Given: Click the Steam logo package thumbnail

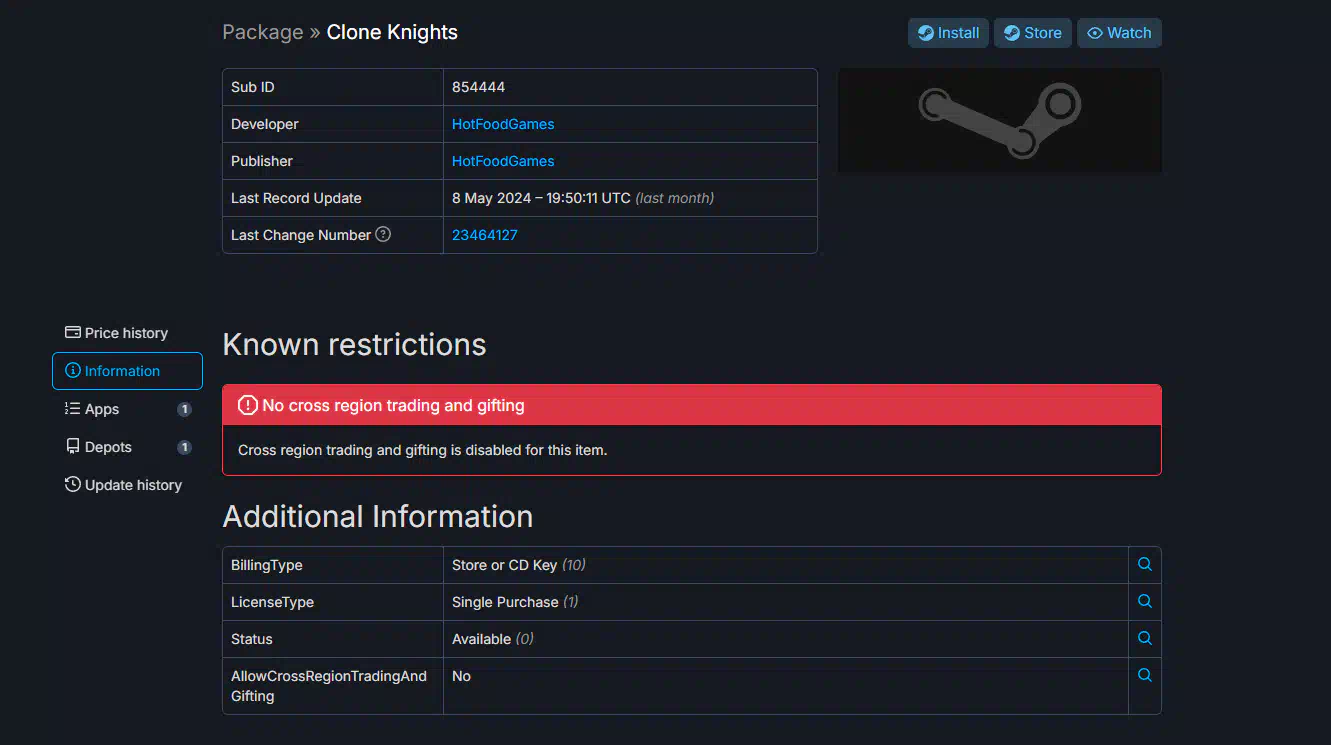Looking at the screenshot, I should click(x=999, y=120).
